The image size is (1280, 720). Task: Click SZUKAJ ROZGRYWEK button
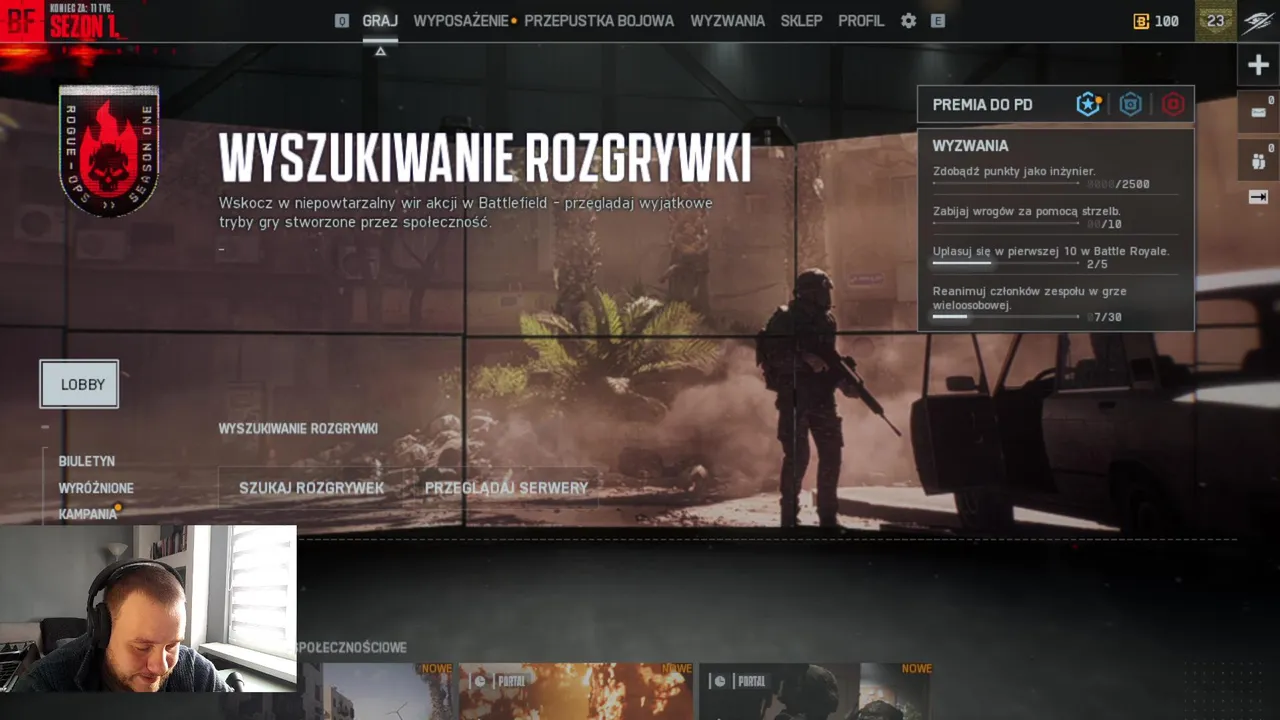pos(312,488)
